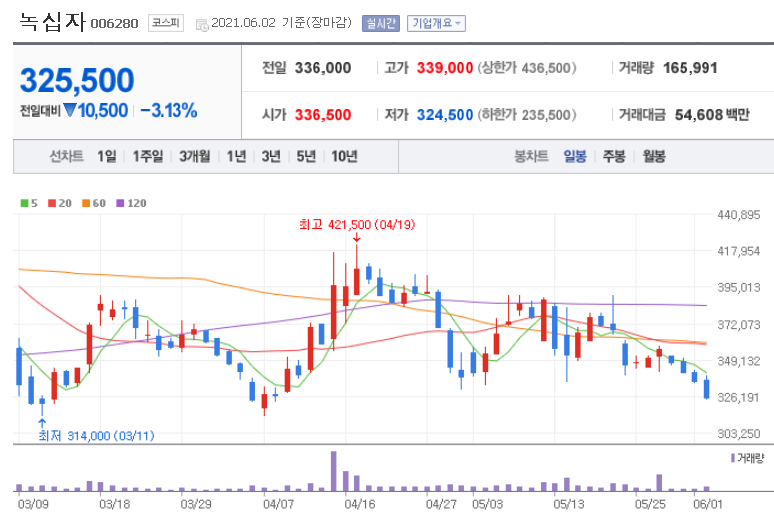Select the 3년 line chart period
This screenshot has height=523, width=774.
point(271,156)
